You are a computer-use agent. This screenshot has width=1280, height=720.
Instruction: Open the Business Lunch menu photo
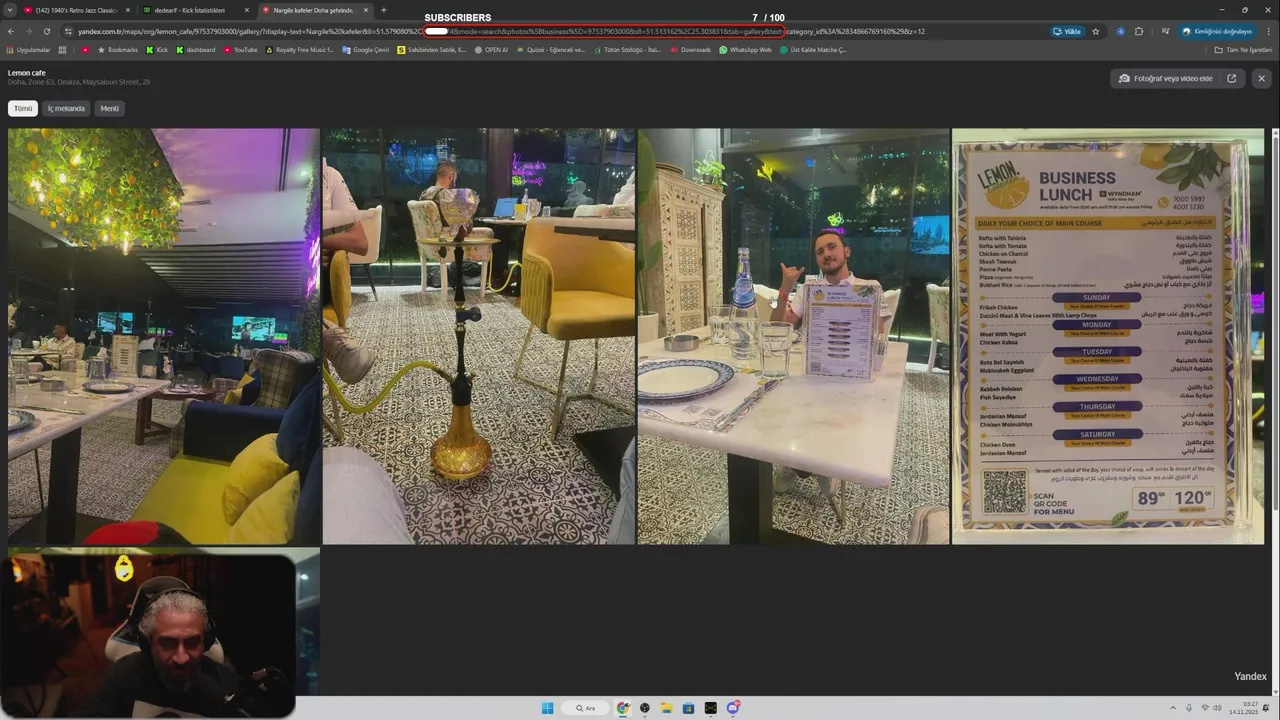tap(1108, 336)
